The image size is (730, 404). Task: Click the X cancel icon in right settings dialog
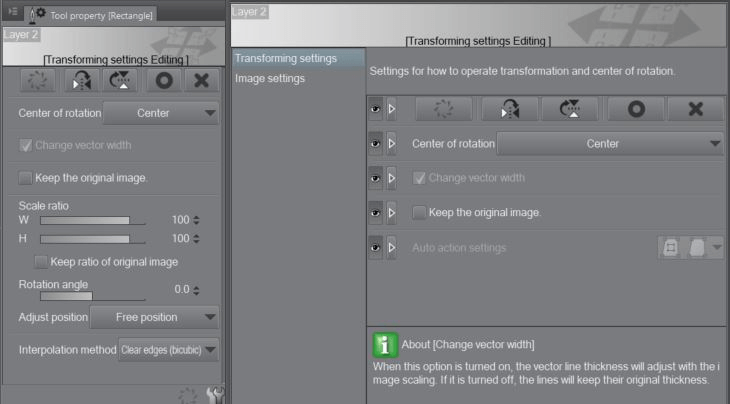tap(696, 109)
